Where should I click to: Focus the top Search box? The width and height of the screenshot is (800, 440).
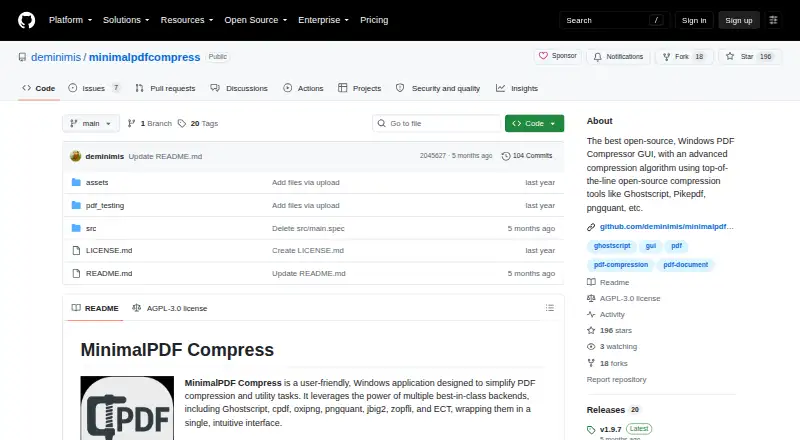[614, 20]
